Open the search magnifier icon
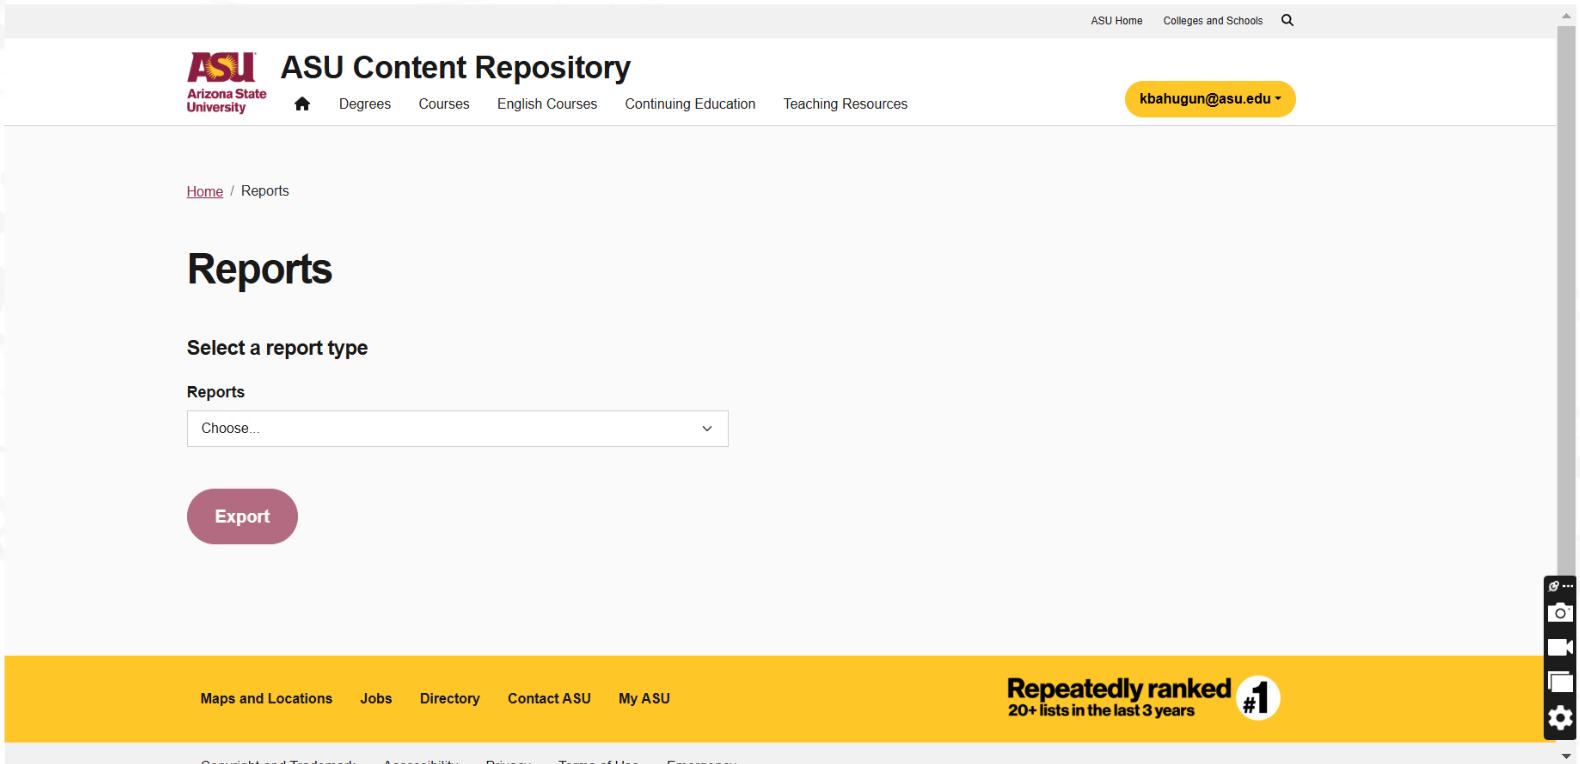Image resolution: width=1580 pixels, height=764 pixels. (x=1287, y=20)
